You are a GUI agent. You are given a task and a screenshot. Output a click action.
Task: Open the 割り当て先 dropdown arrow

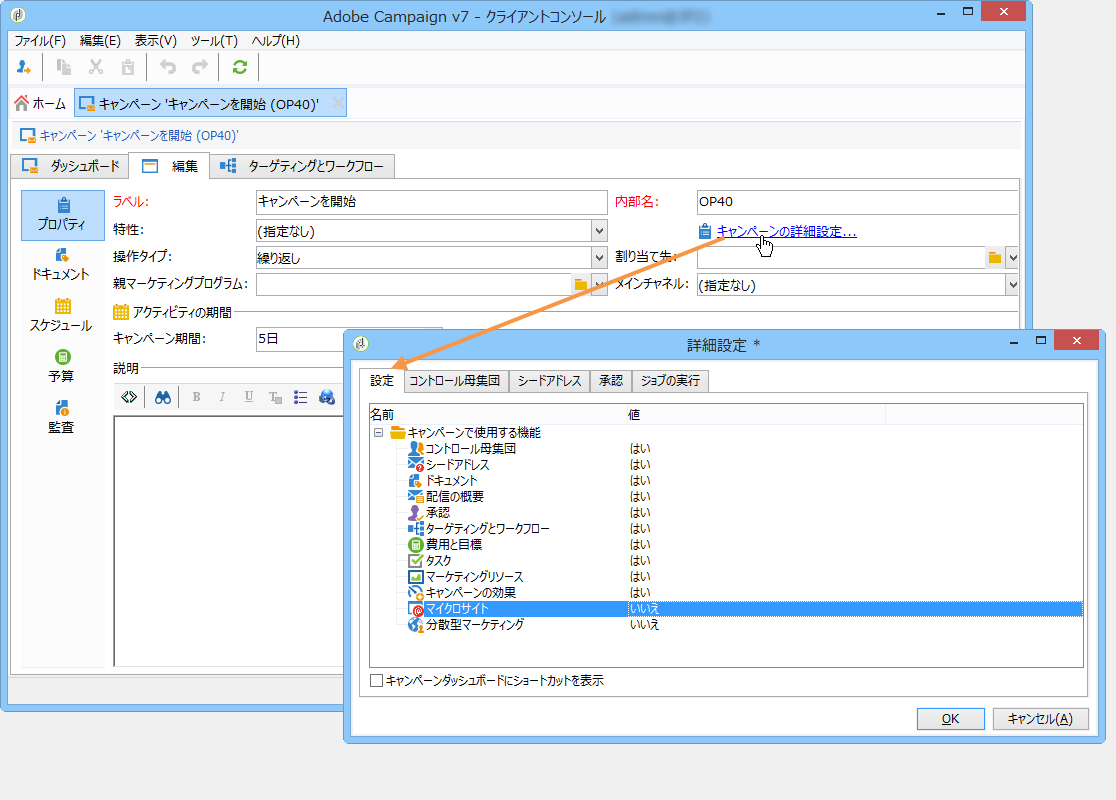click(1012, 258)
